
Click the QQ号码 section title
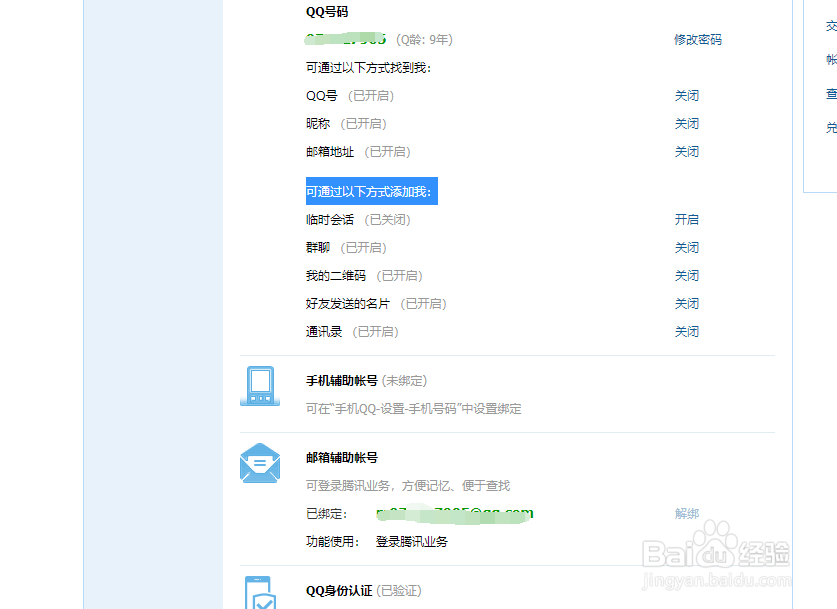(x=327, y=12)
